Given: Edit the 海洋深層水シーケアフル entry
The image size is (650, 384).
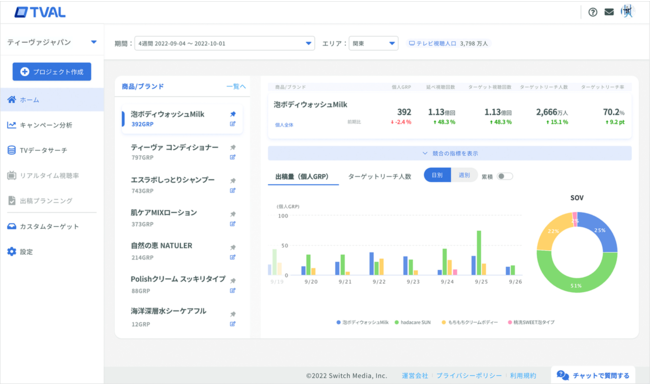Looking at the screenshot, I should click(233, 324).
